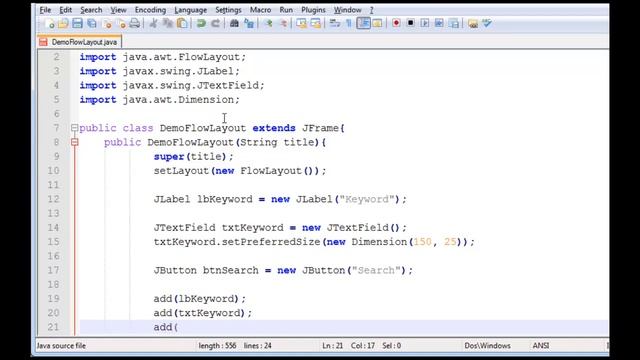Click line number 12 in the margin
Screen dimensions: 640x360
pos(53,199)
